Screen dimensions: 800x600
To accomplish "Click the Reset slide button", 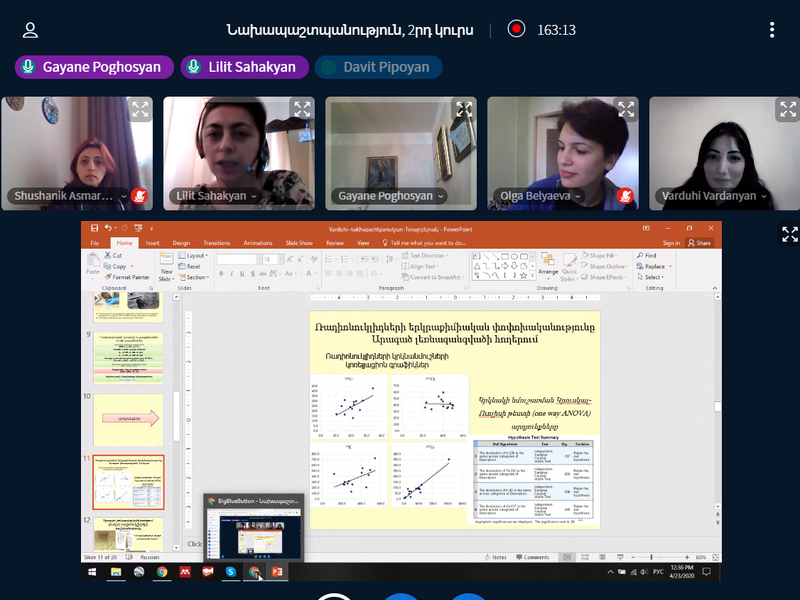I will 189,266.
